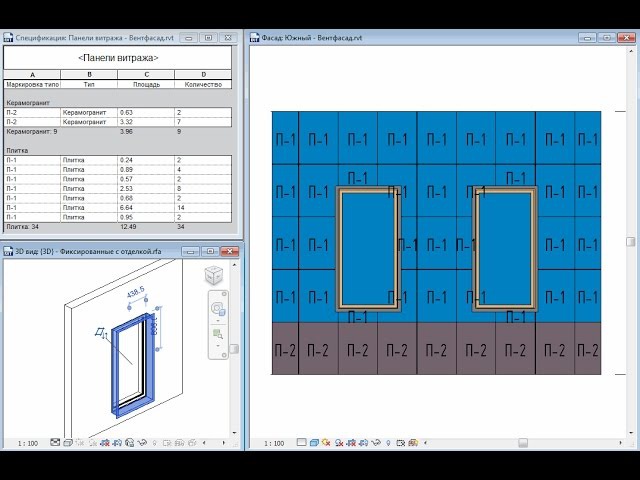Click the area cell 6.64
Image resolution: width=640 pixels, height=480 pixels.
point(146,208)
